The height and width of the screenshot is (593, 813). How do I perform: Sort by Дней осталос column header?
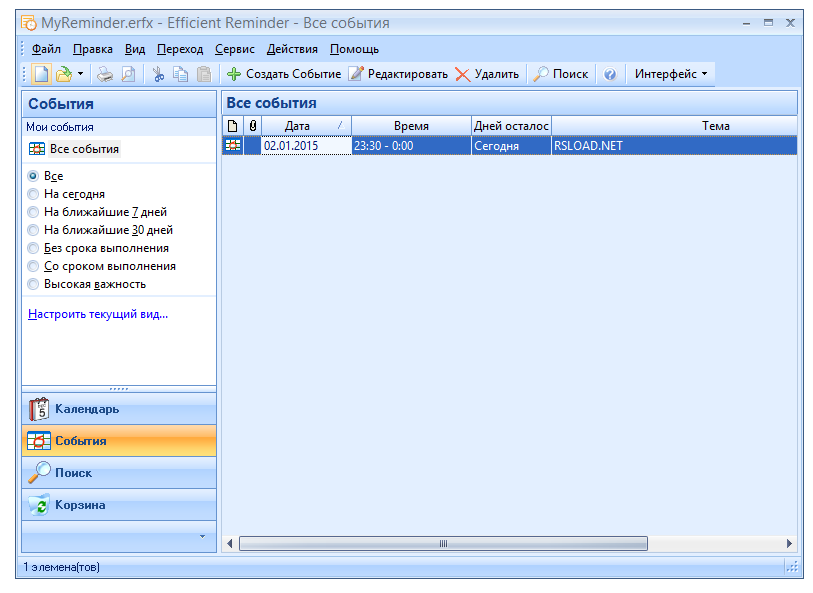pyautogui.click(x=511, y=126)
